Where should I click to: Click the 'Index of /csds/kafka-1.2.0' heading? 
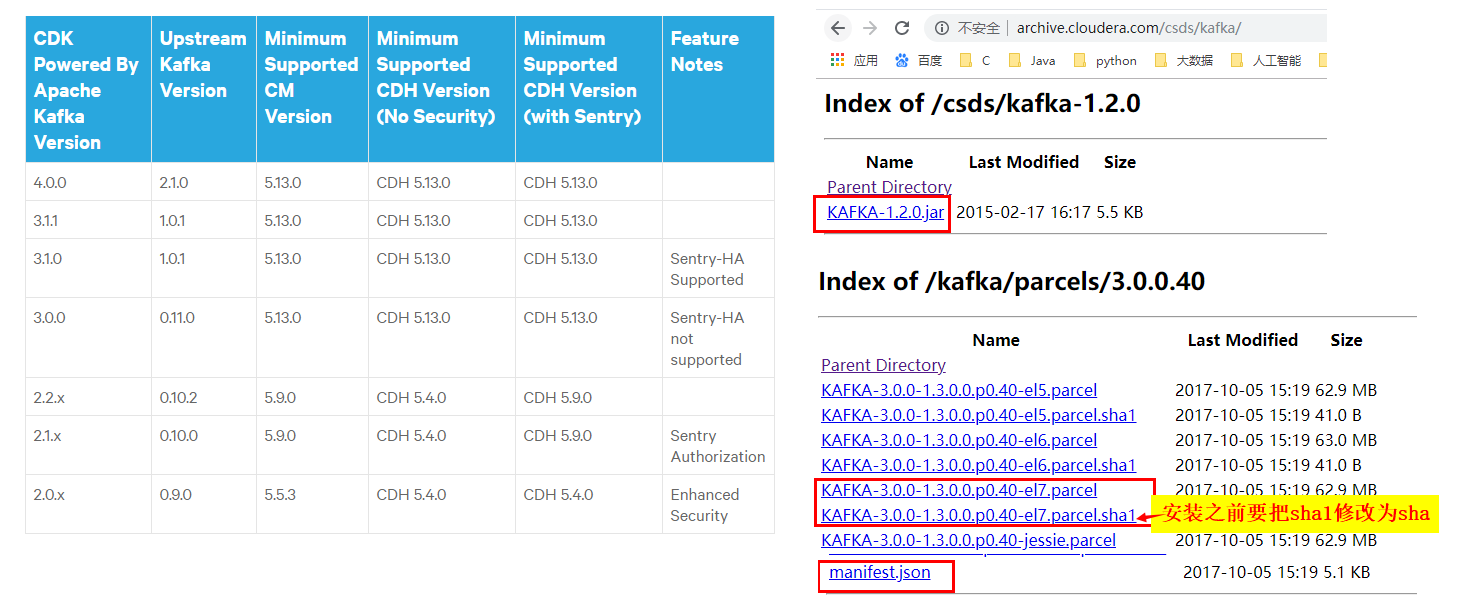pyautogui.click(x=982, y=103)
